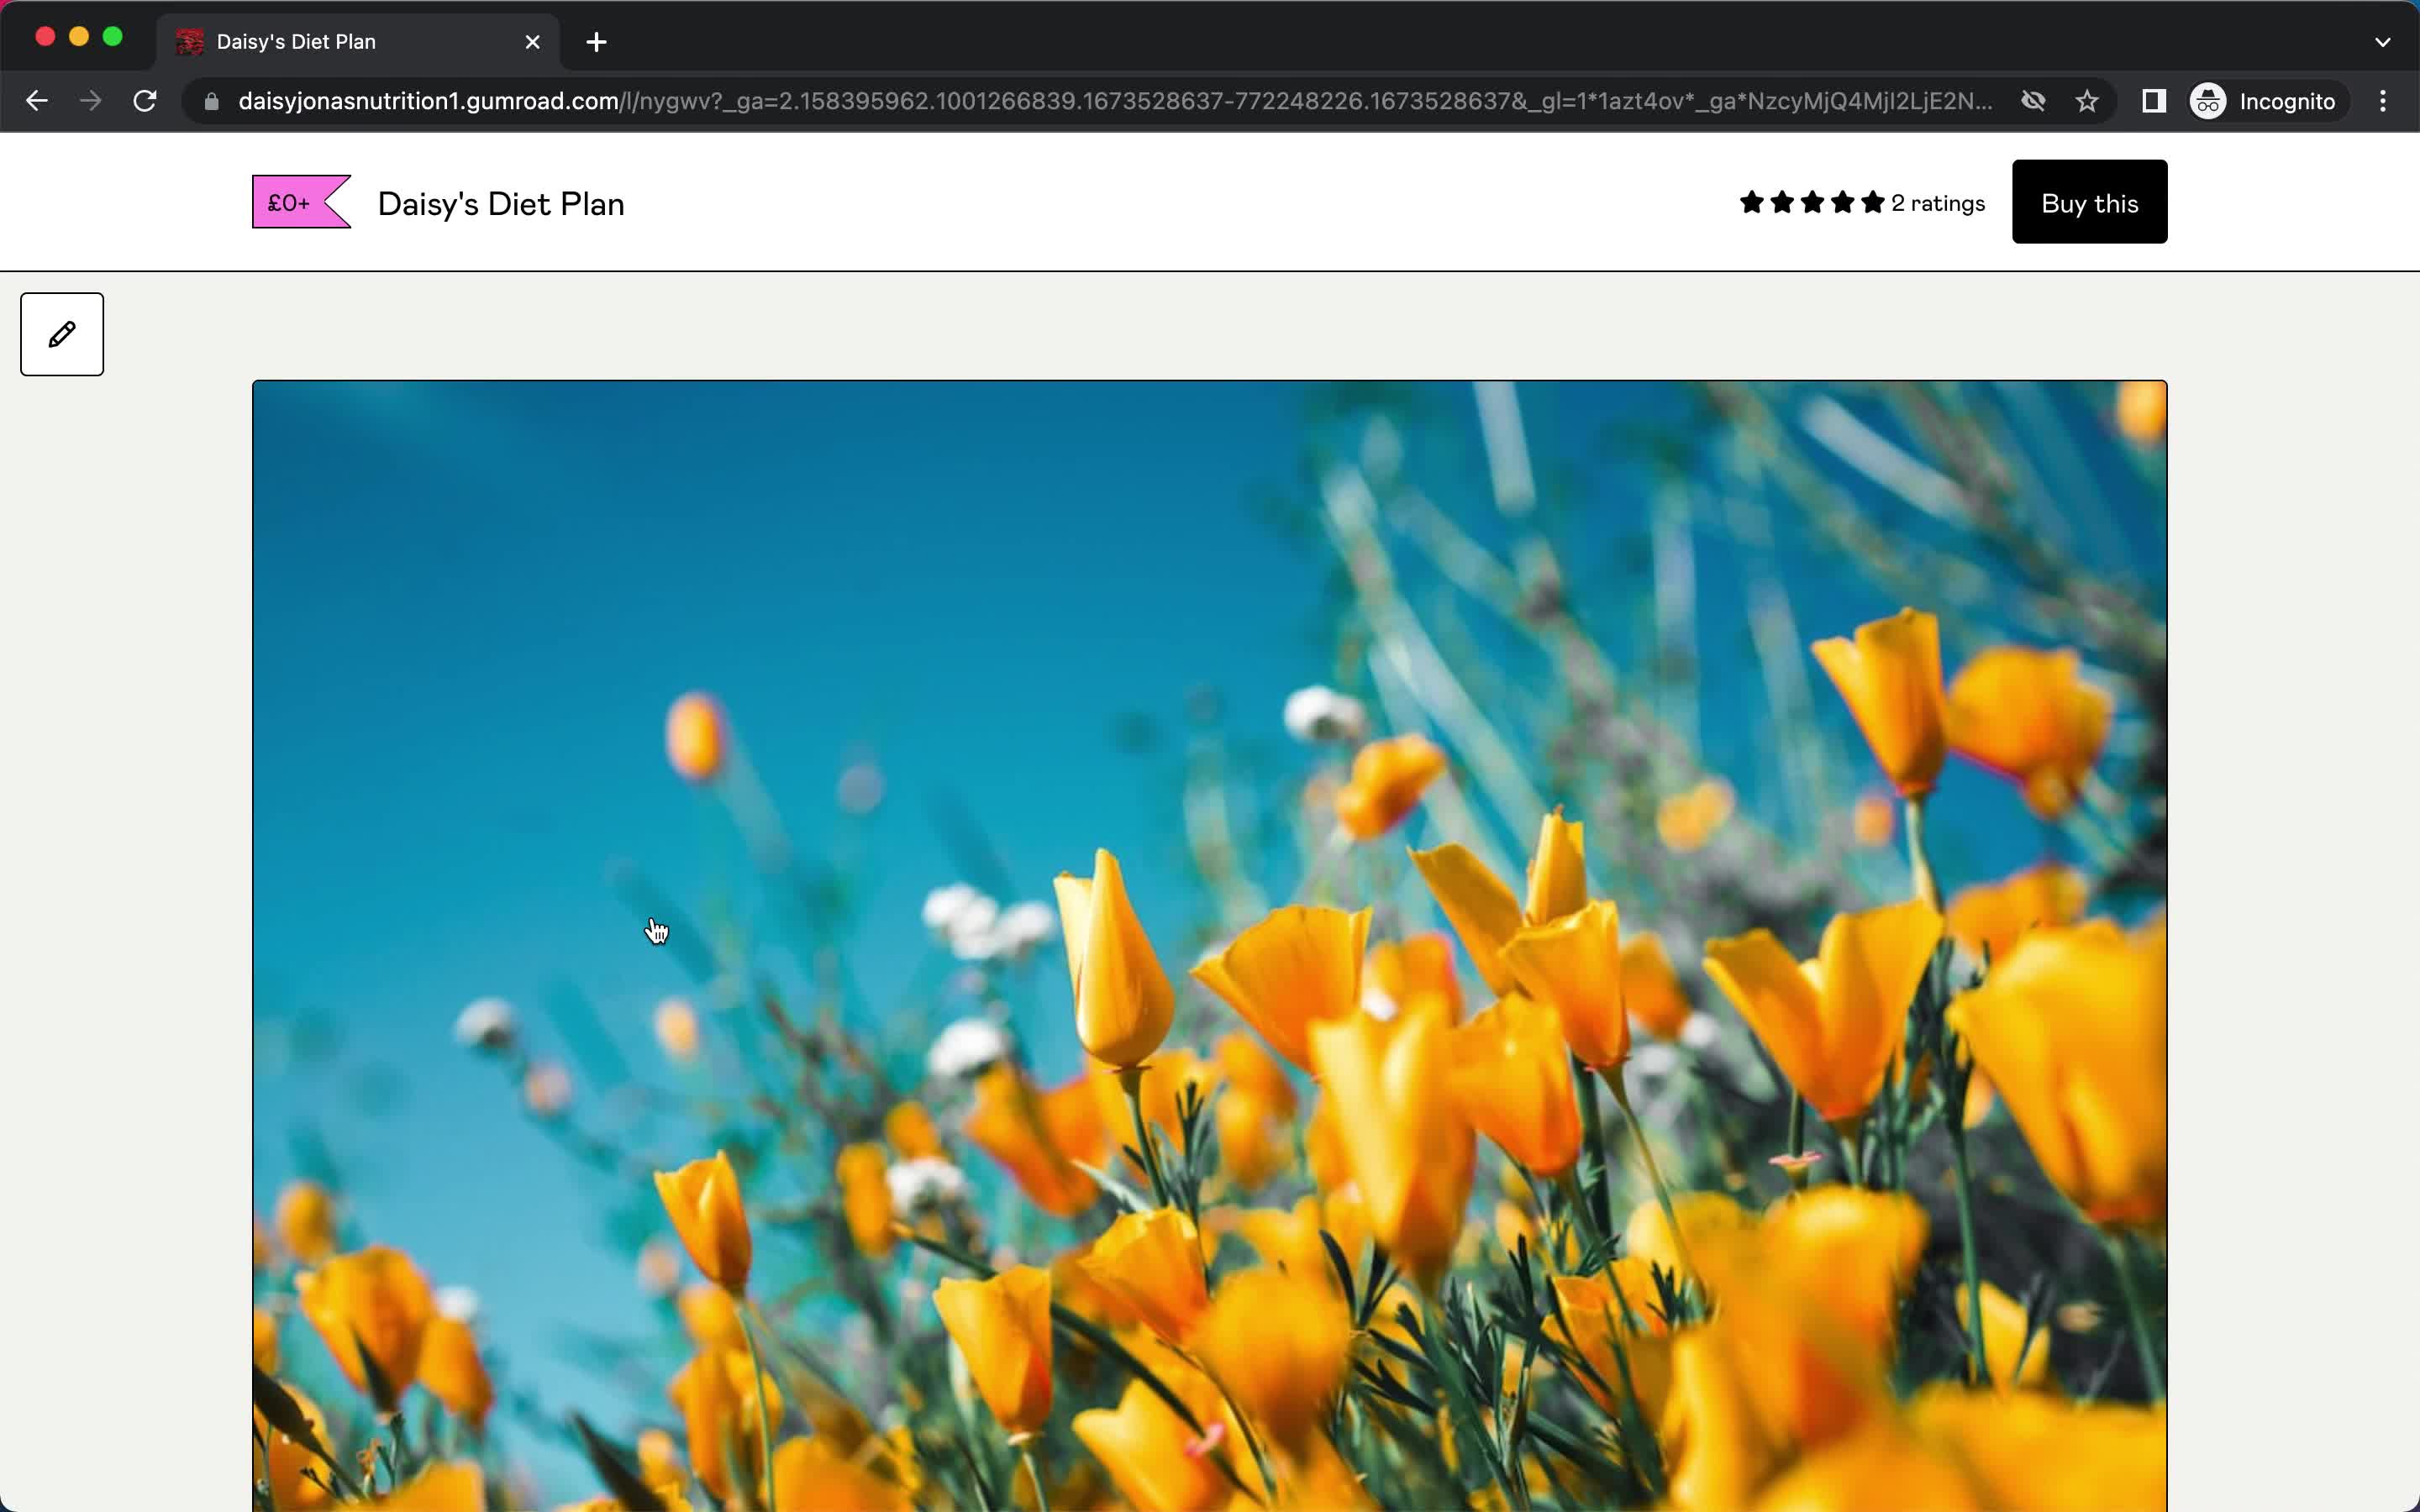Go back with browser back arrow

tap(37, 101)
